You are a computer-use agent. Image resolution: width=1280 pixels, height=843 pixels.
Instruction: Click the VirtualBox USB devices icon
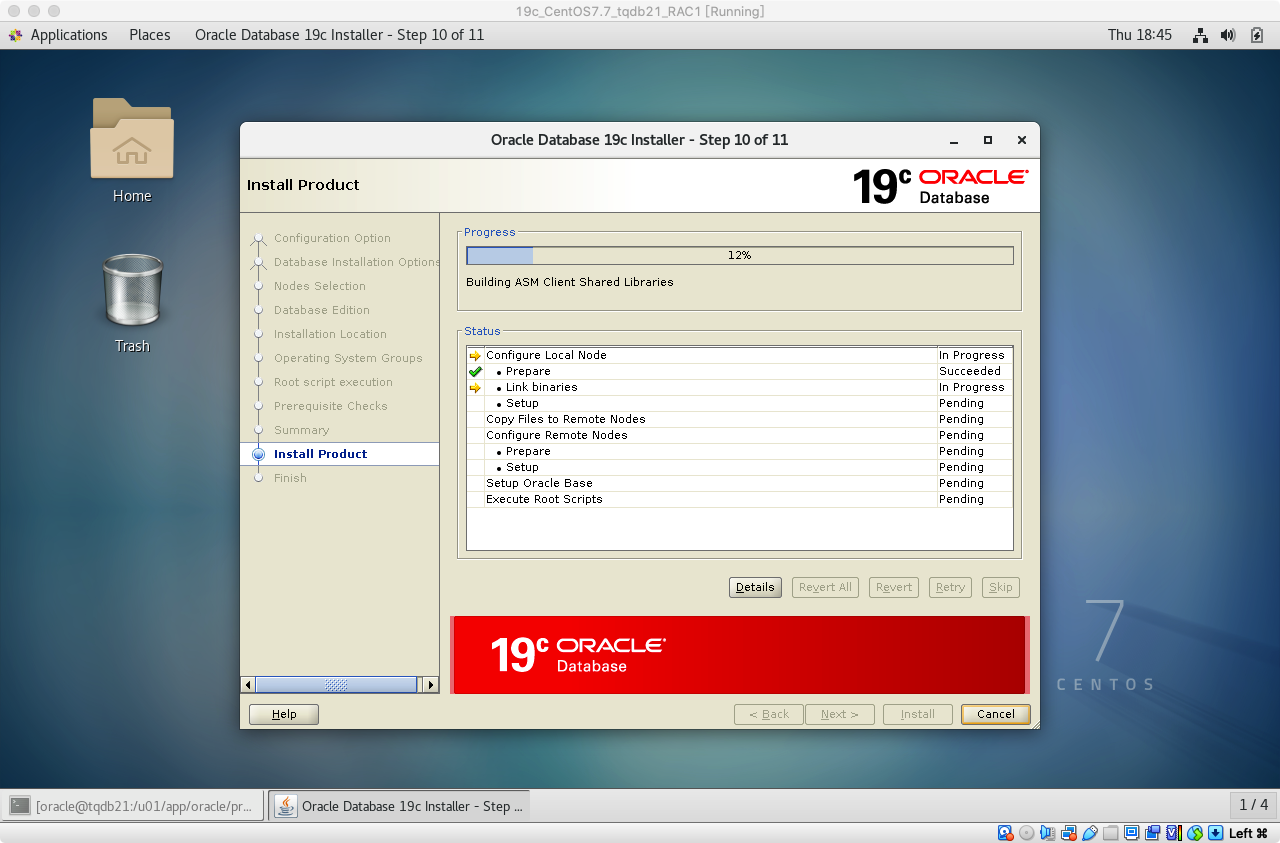tap(1090, 833)
